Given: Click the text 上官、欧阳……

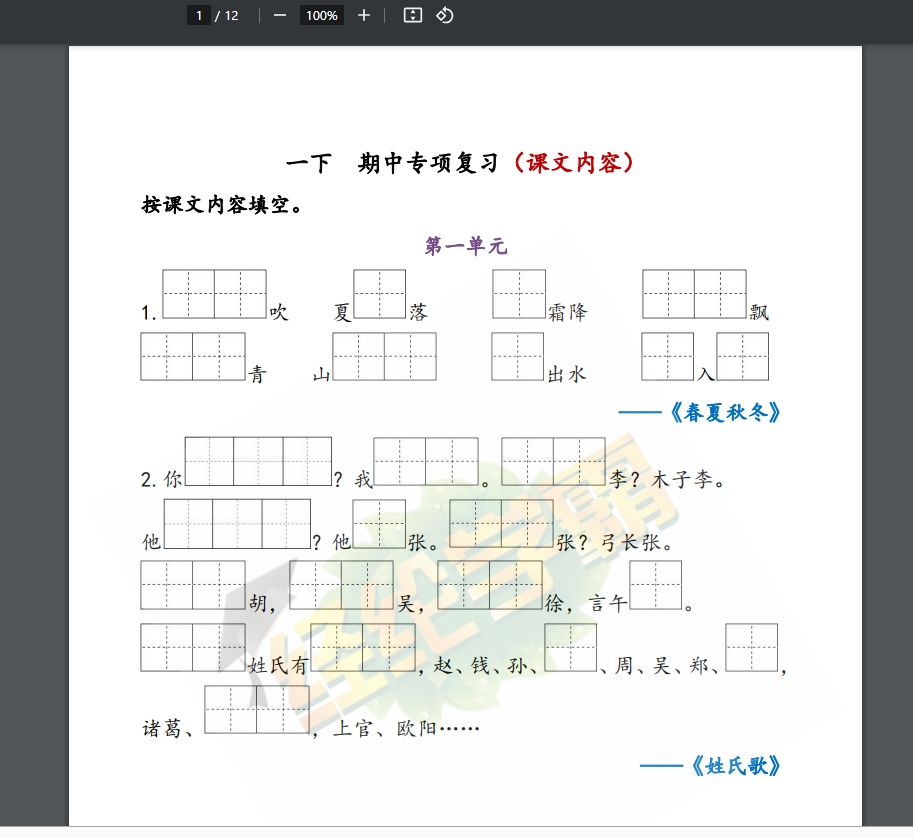Looking at the screenshot, I should click(x=406, y=728).
